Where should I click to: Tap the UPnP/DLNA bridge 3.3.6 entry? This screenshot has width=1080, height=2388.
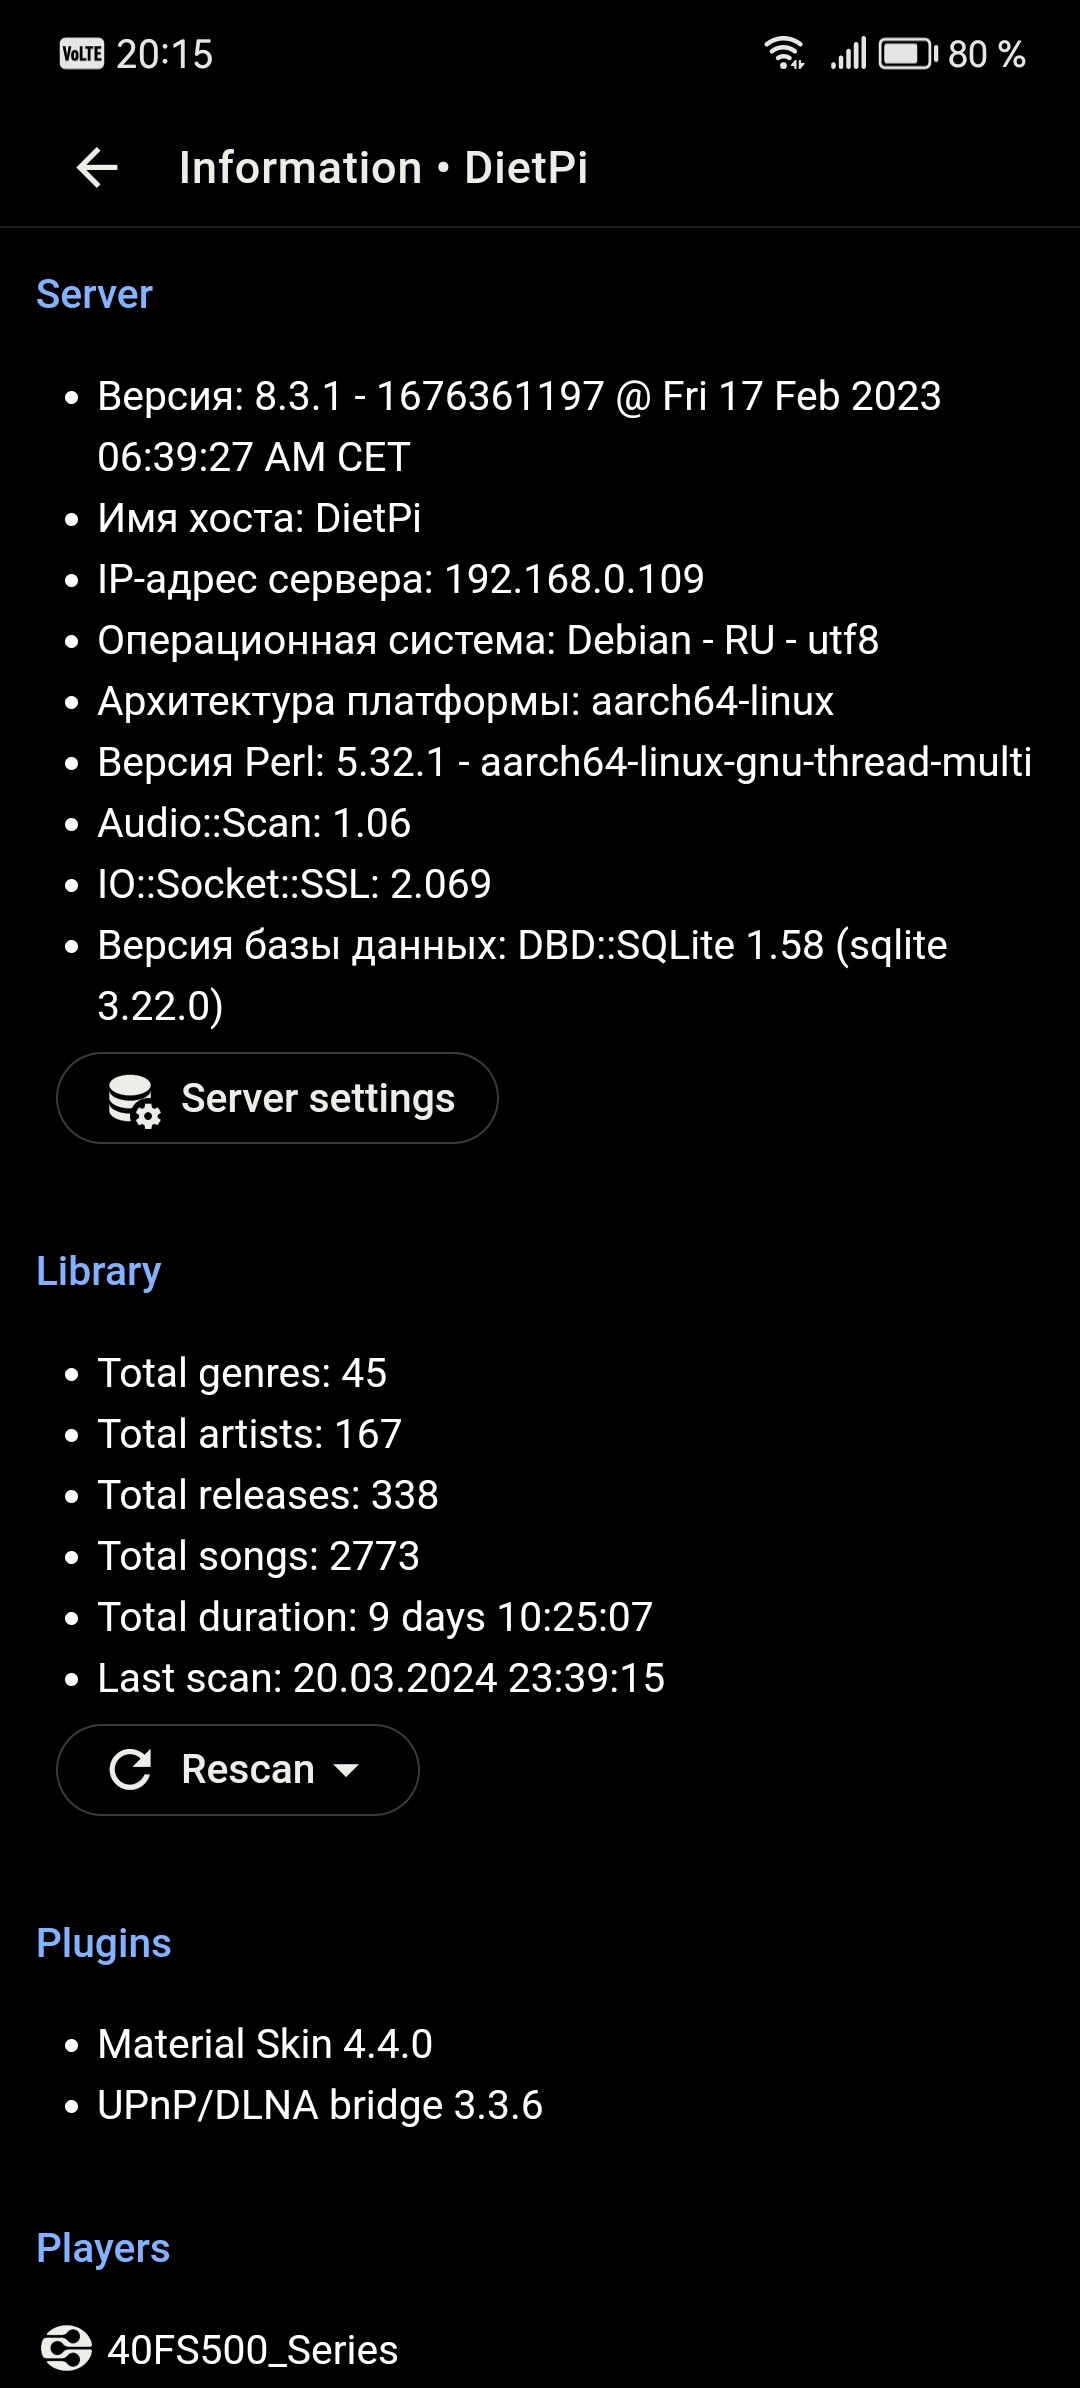320,2105
